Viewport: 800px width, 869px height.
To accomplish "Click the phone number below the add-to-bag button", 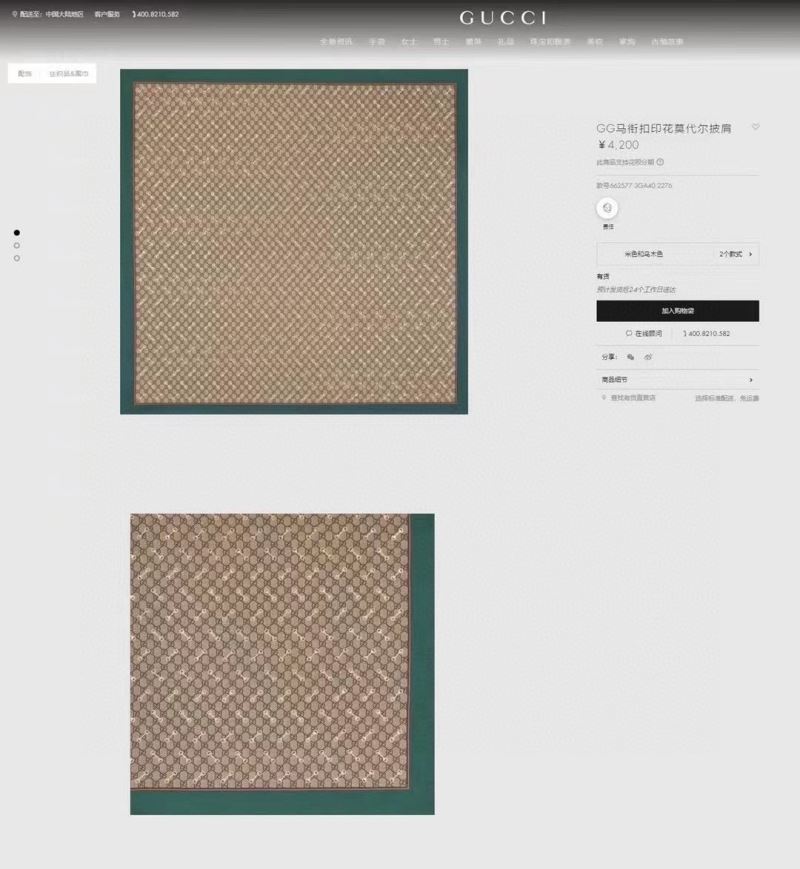I will (706, 334).
